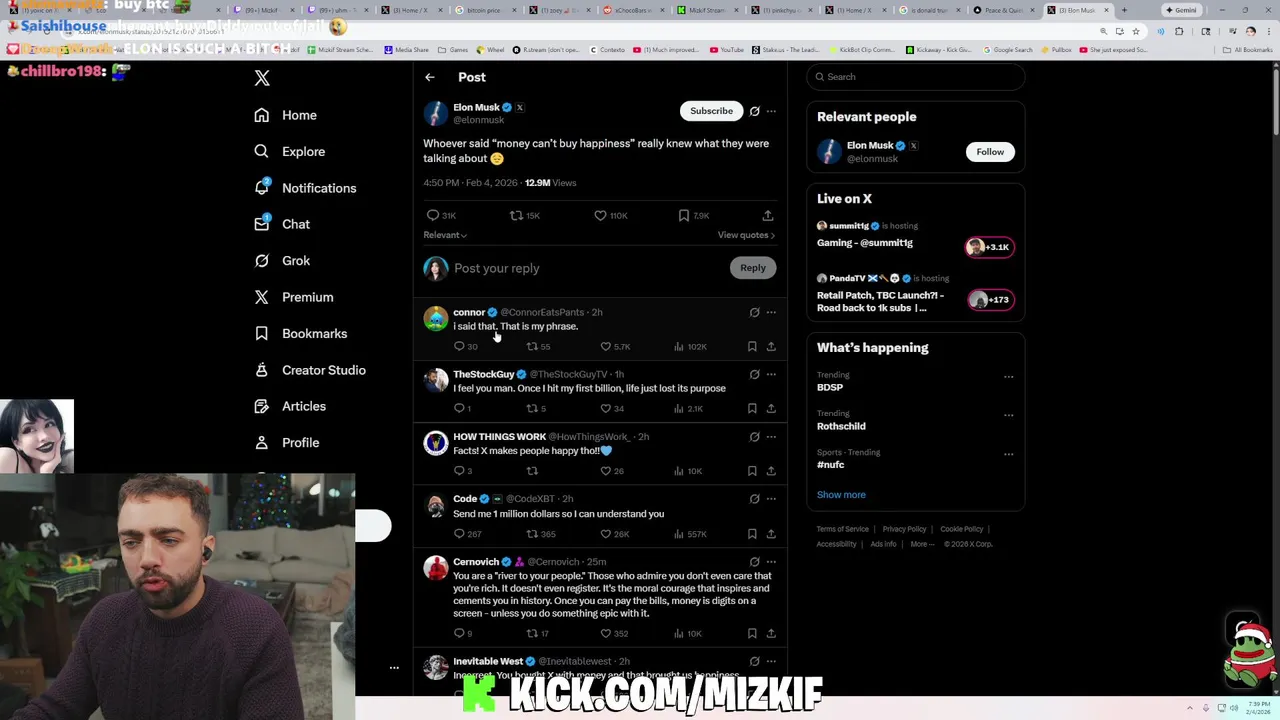Open All Bookmarks folder
The image size is (1280, 720).
(1248, 49)
